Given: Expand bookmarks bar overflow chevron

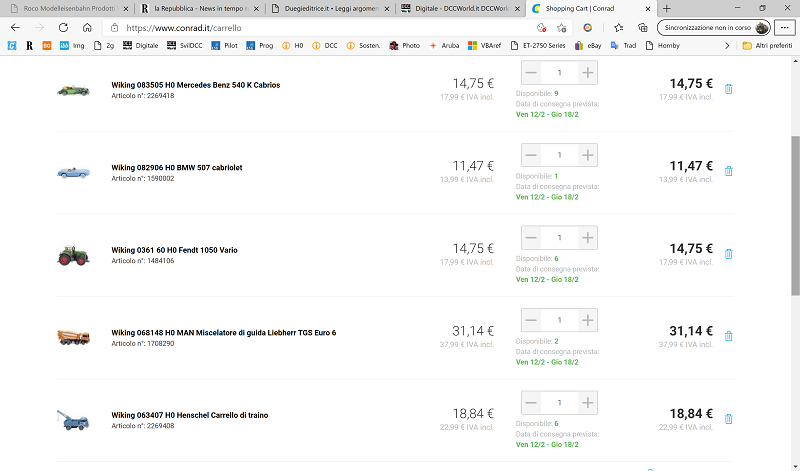Looking at the screenshot, I should [x=727, y=46].
